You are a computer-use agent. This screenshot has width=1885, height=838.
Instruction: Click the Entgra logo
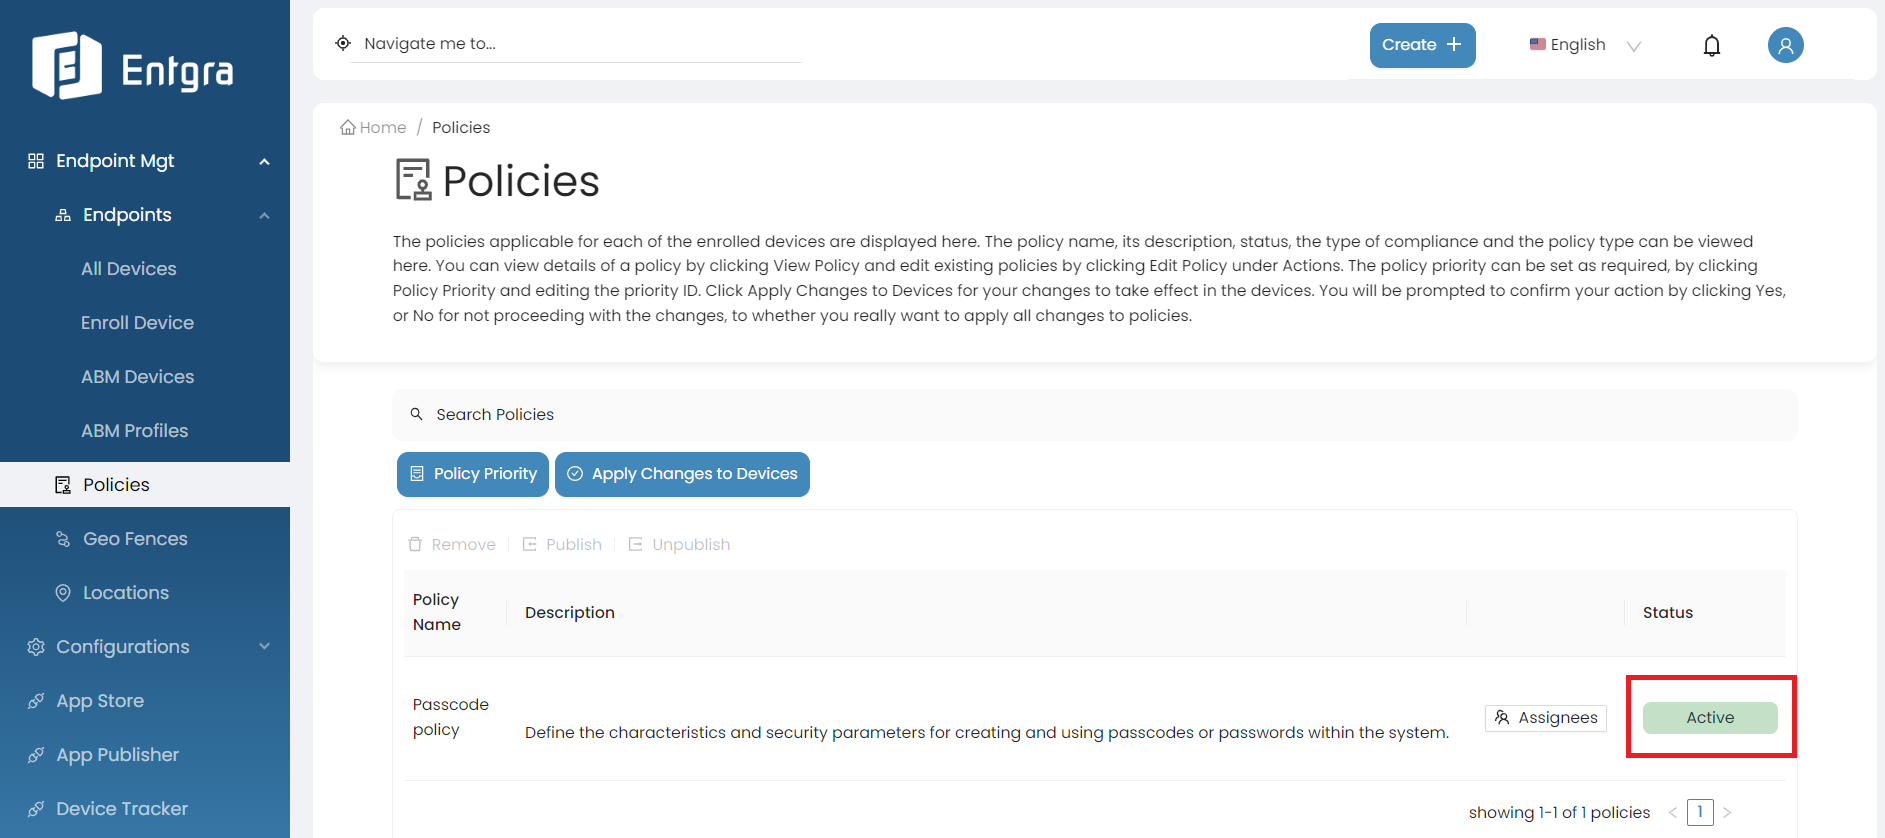pos(133,67)
